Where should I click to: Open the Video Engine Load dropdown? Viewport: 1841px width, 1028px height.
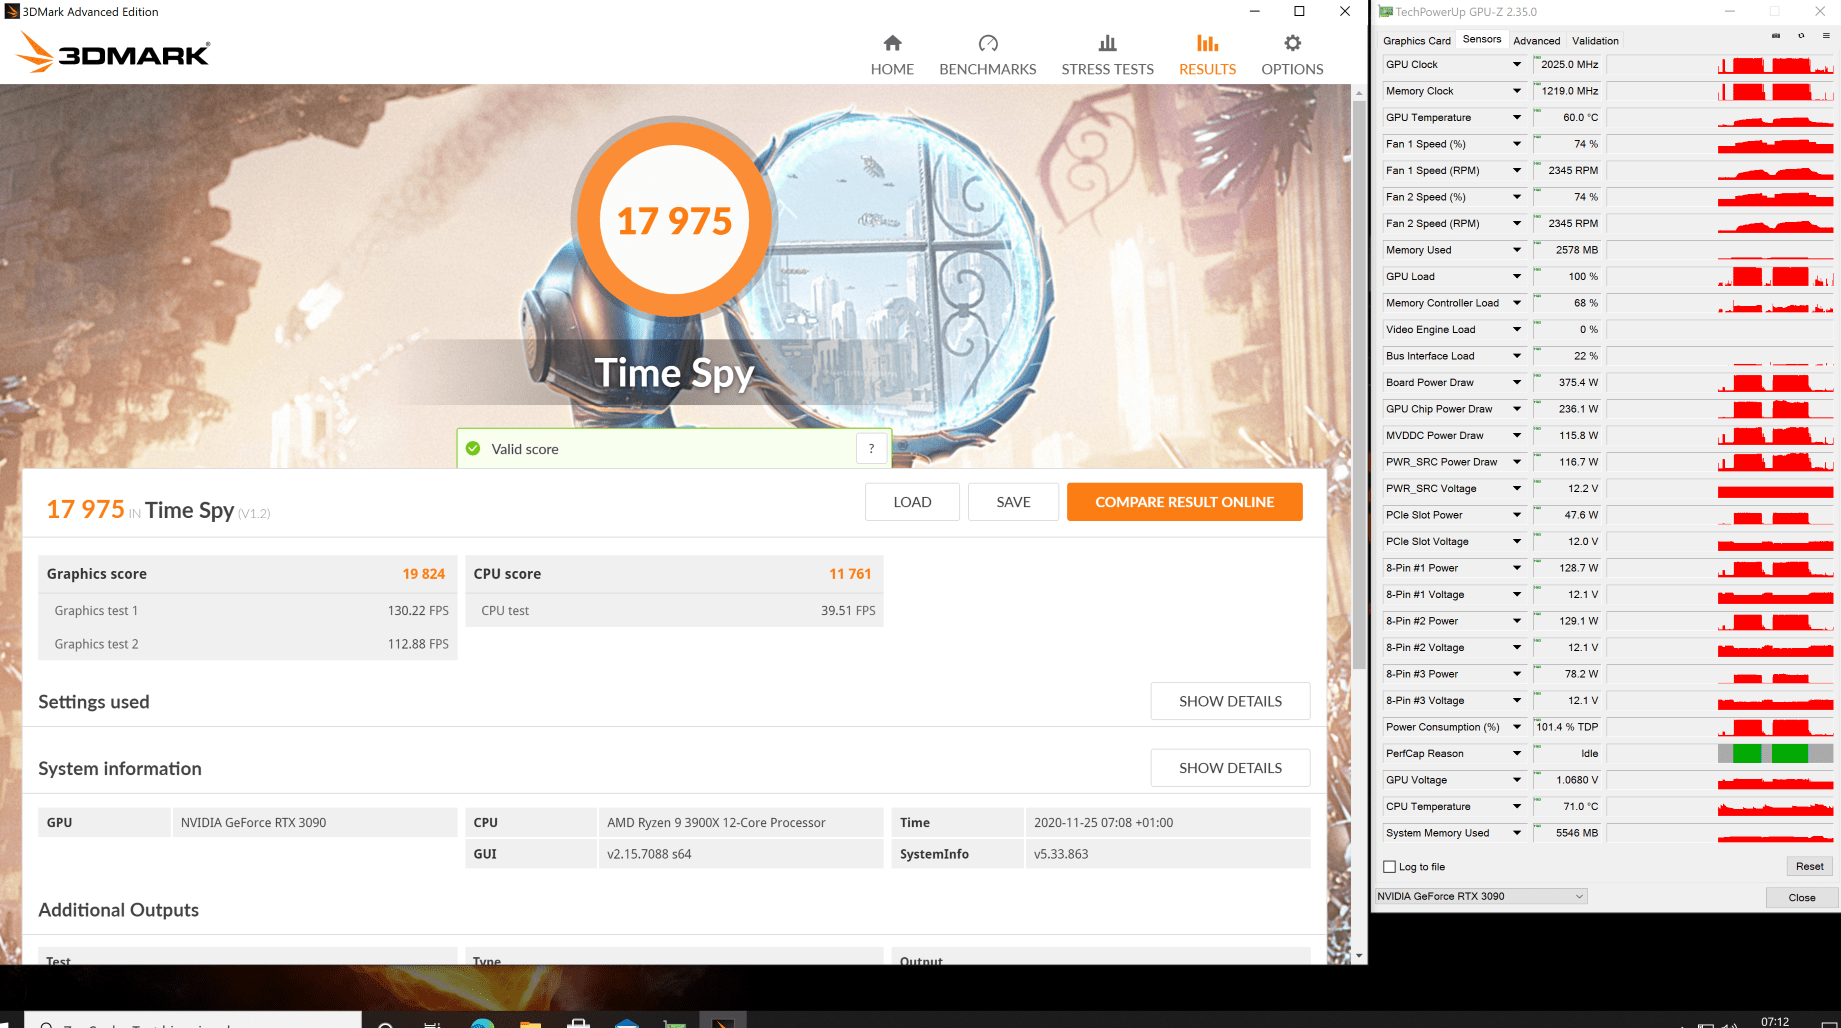(1517, 330)
